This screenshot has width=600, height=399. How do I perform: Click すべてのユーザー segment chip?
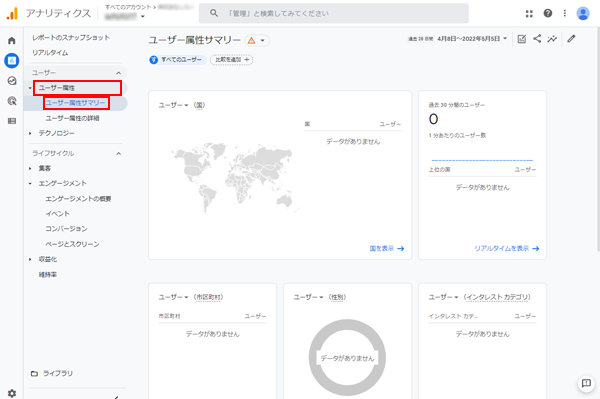click(177, 60)
